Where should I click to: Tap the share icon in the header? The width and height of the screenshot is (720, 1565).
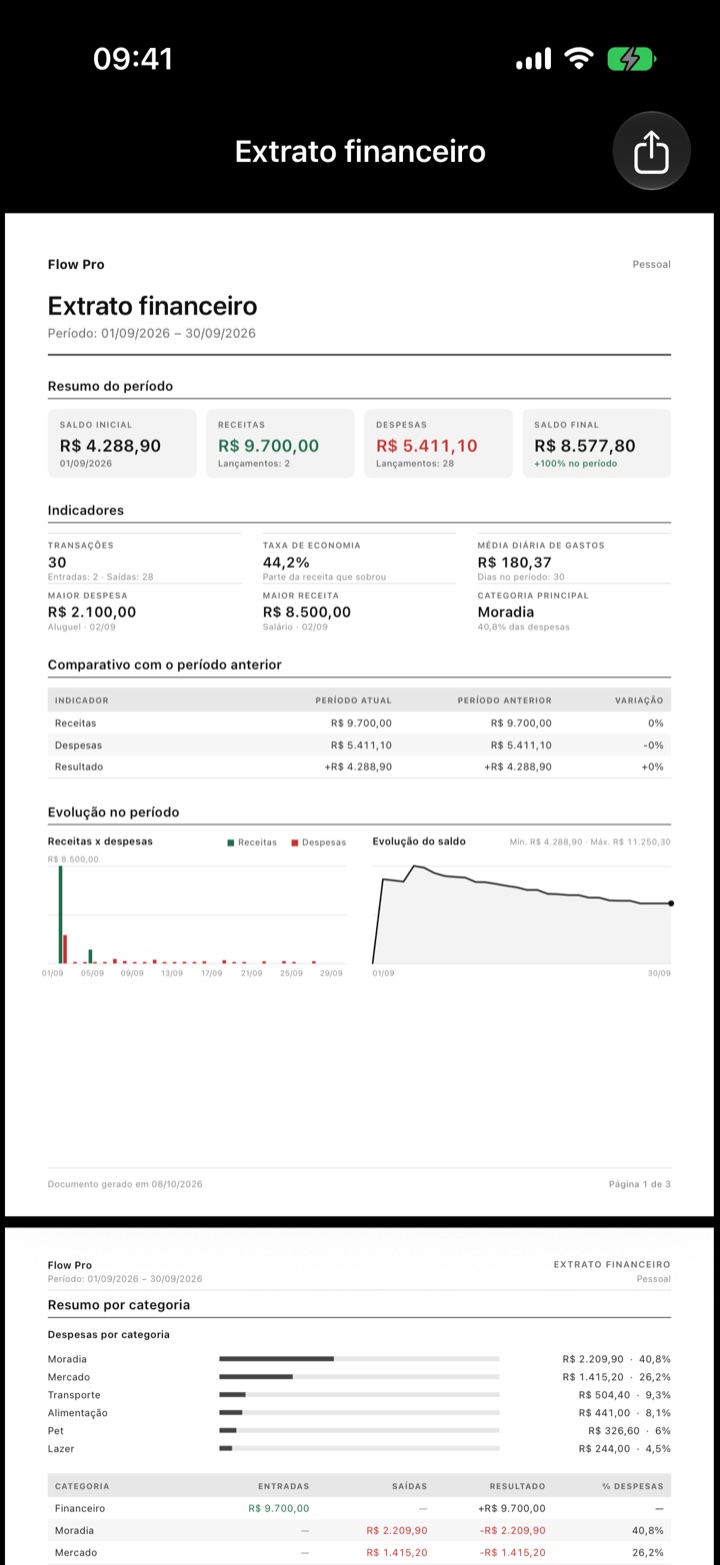[x=651, y=151]
